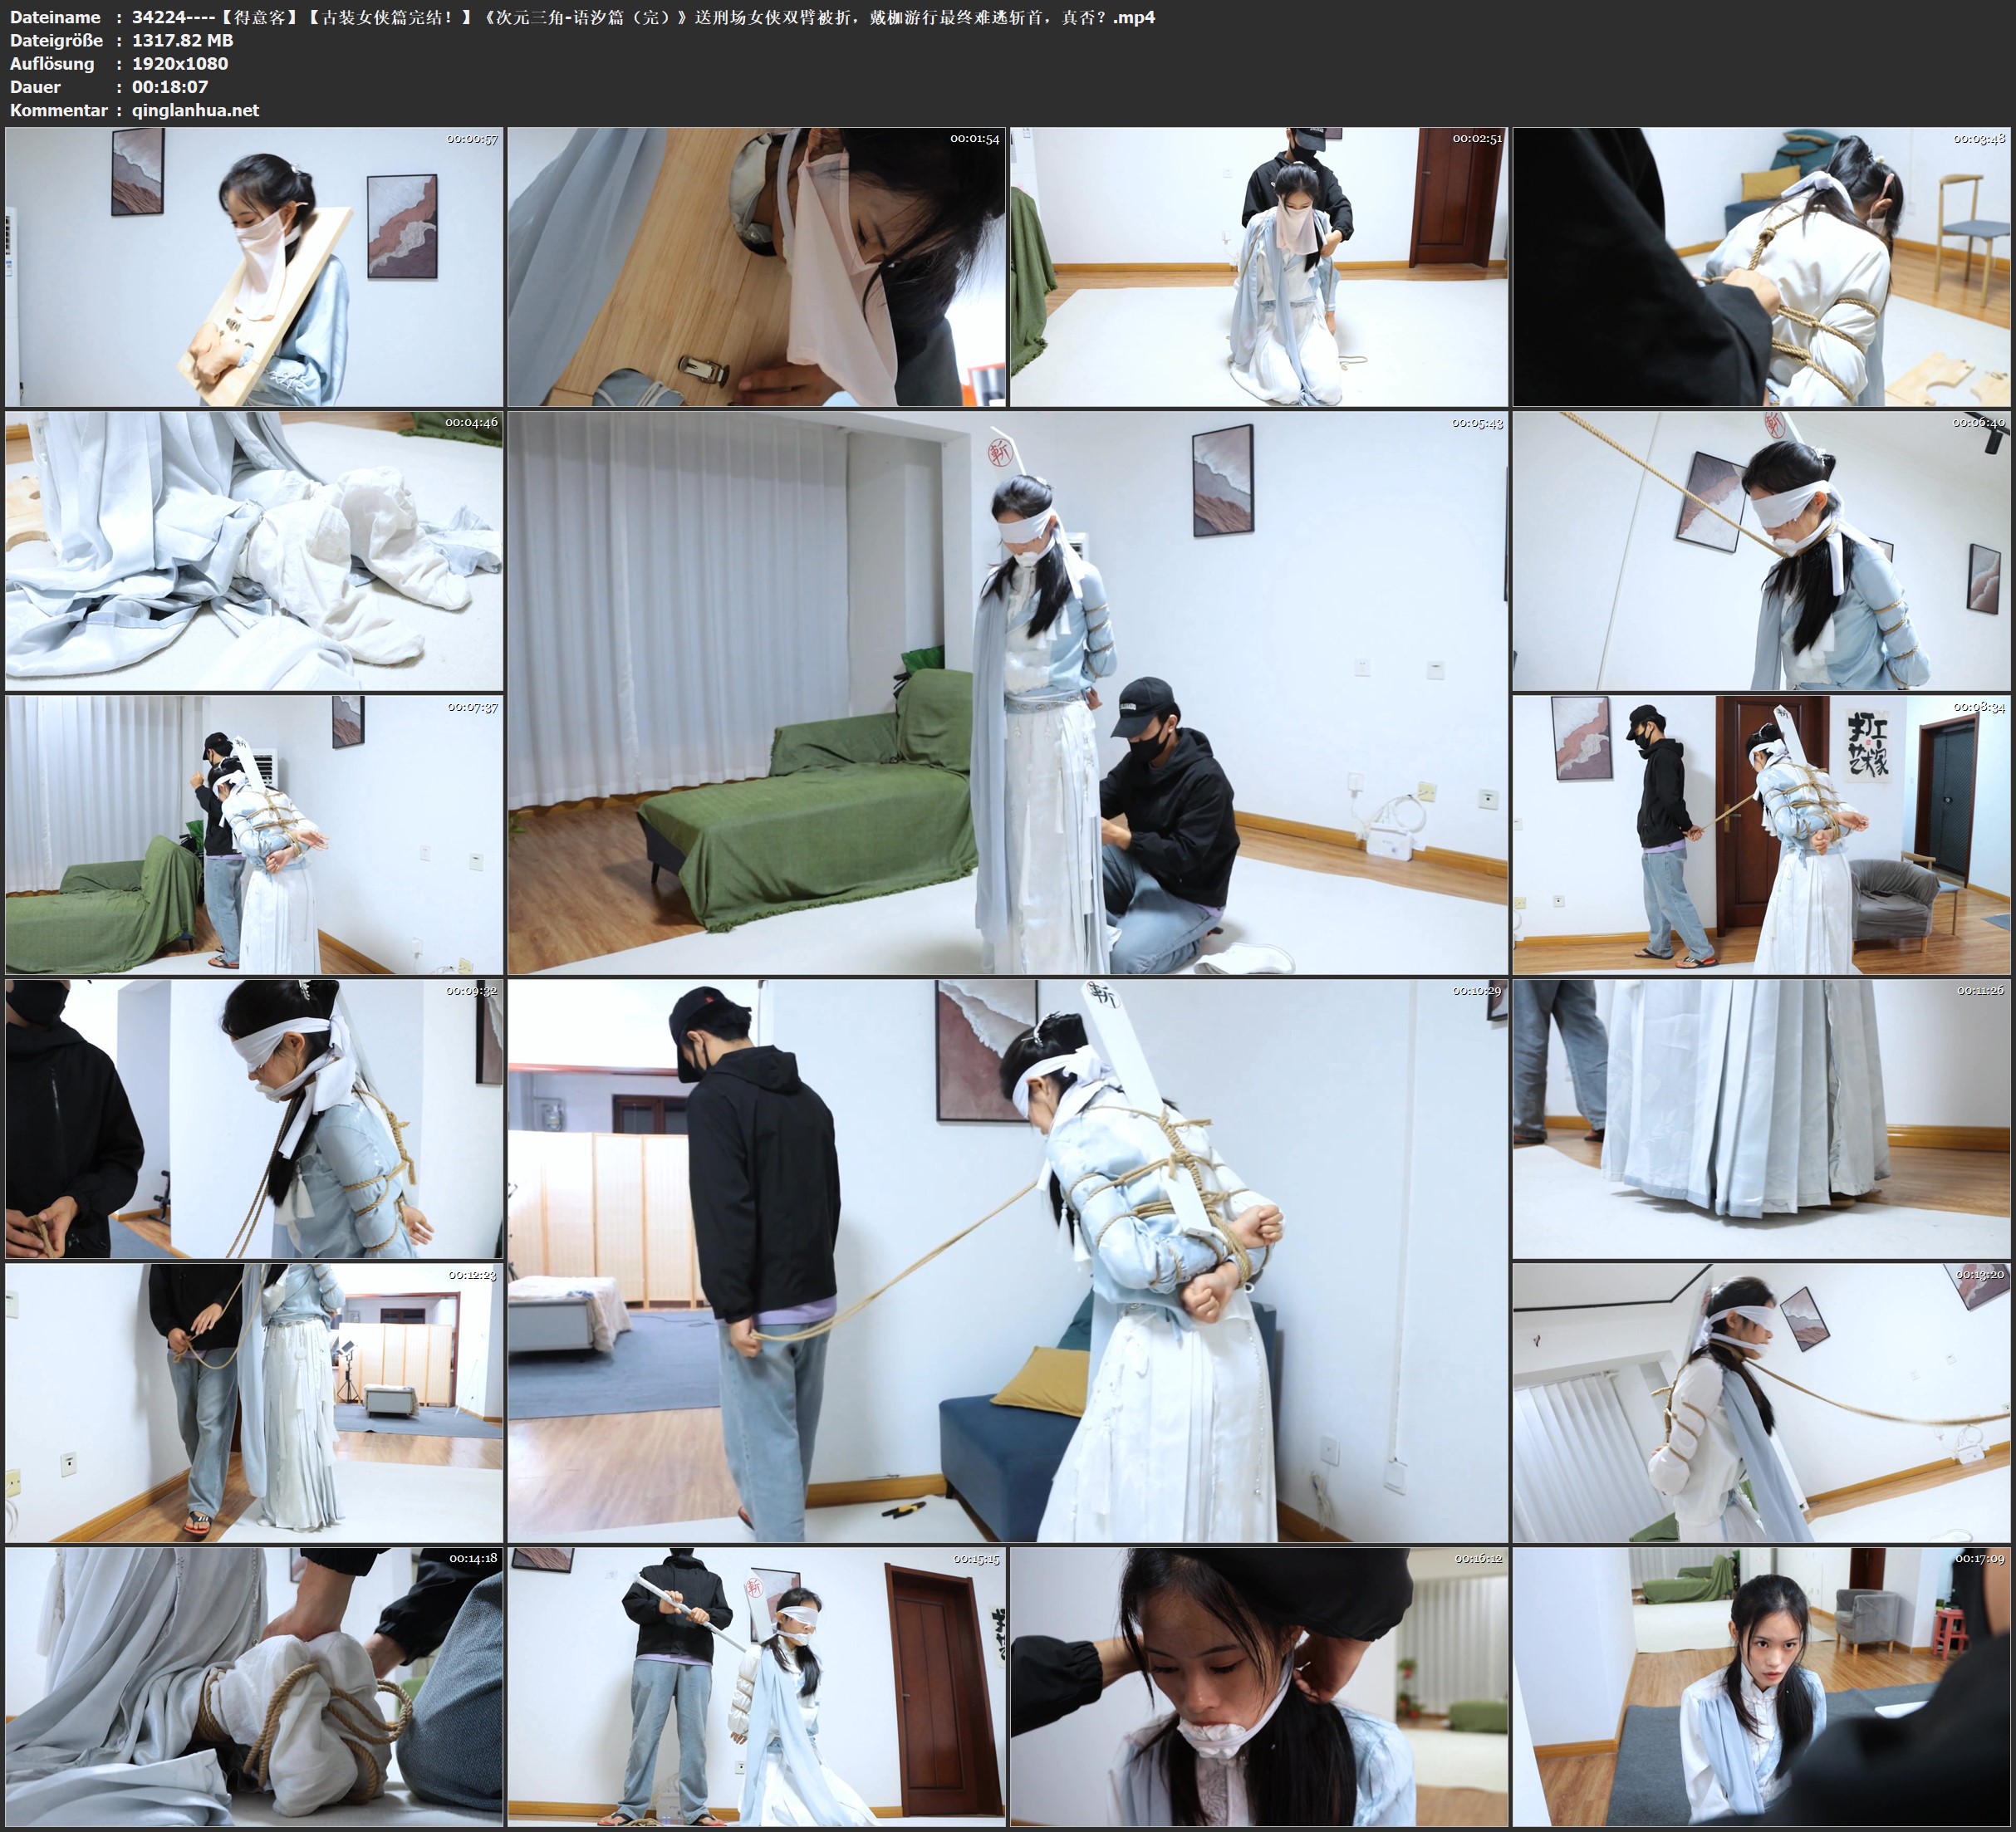Open the frame marked 00:07:37
Viewport: 2016px width, 1832px height.
coord(254,835)
